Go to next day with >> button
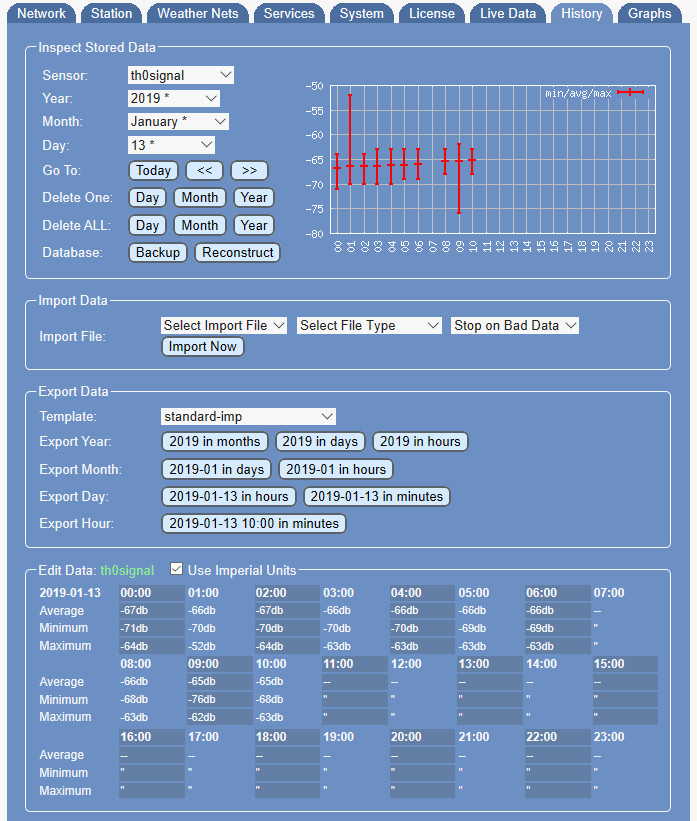 (x=249, y=171)
